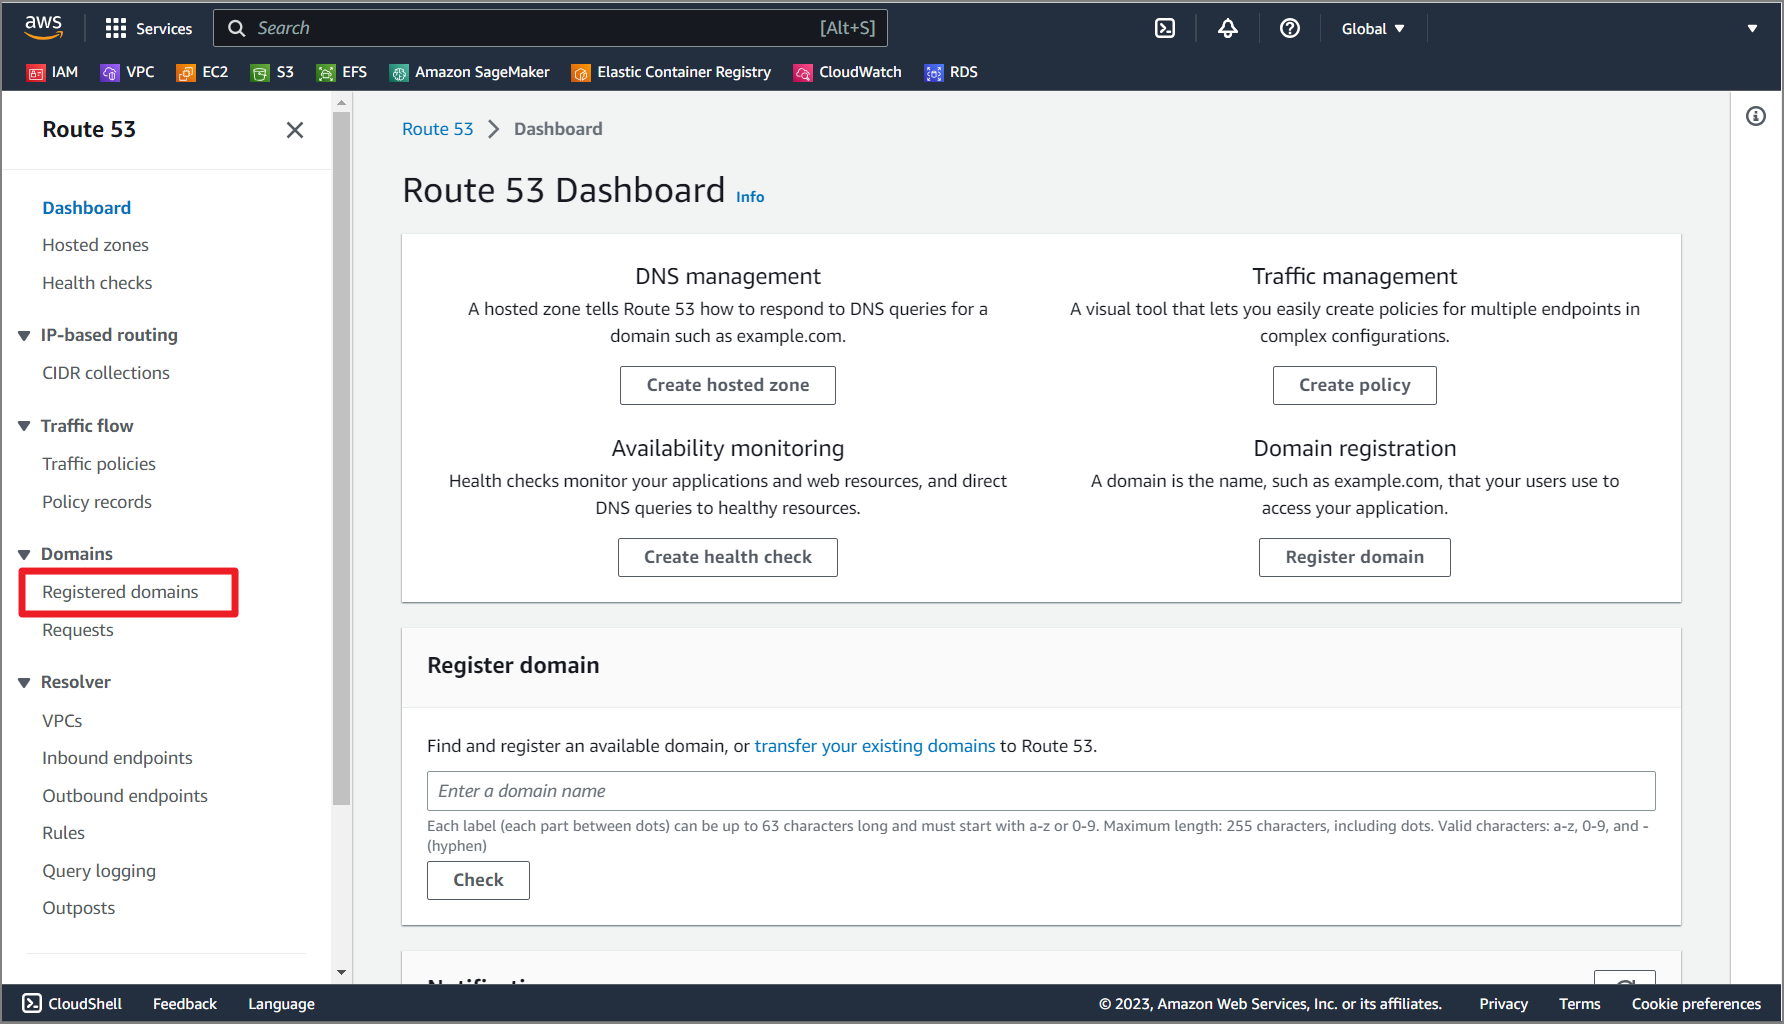This screenshot has width=1784, height=1024.
Task: Collapse the IP-based routing section
Action: point(24,335)
